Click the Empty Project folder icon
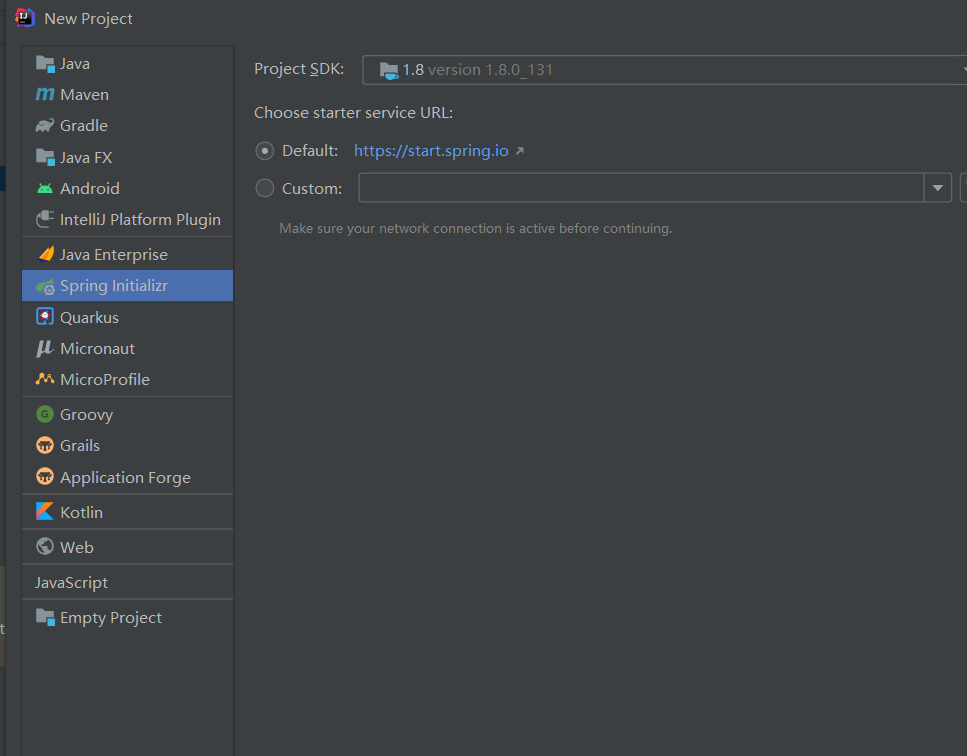The image size is (967, 756). click(45, 617)
